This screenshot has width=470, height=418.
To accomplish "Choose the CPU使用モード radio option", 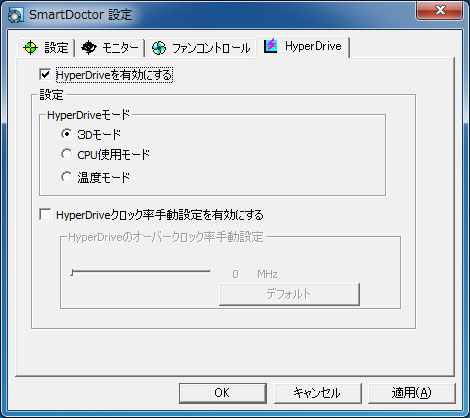I will pyautogui.click(x=66, y=154).
